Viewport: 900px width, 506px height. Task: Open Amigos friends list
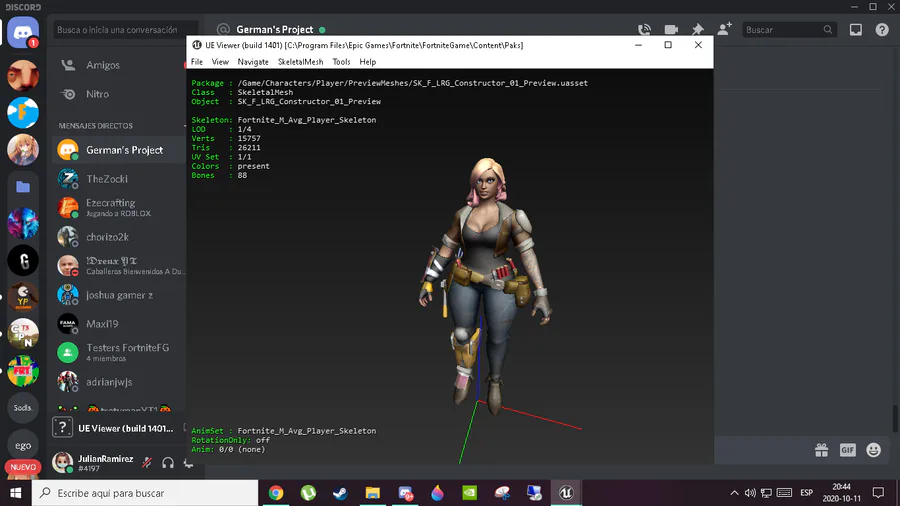[118, 65]
